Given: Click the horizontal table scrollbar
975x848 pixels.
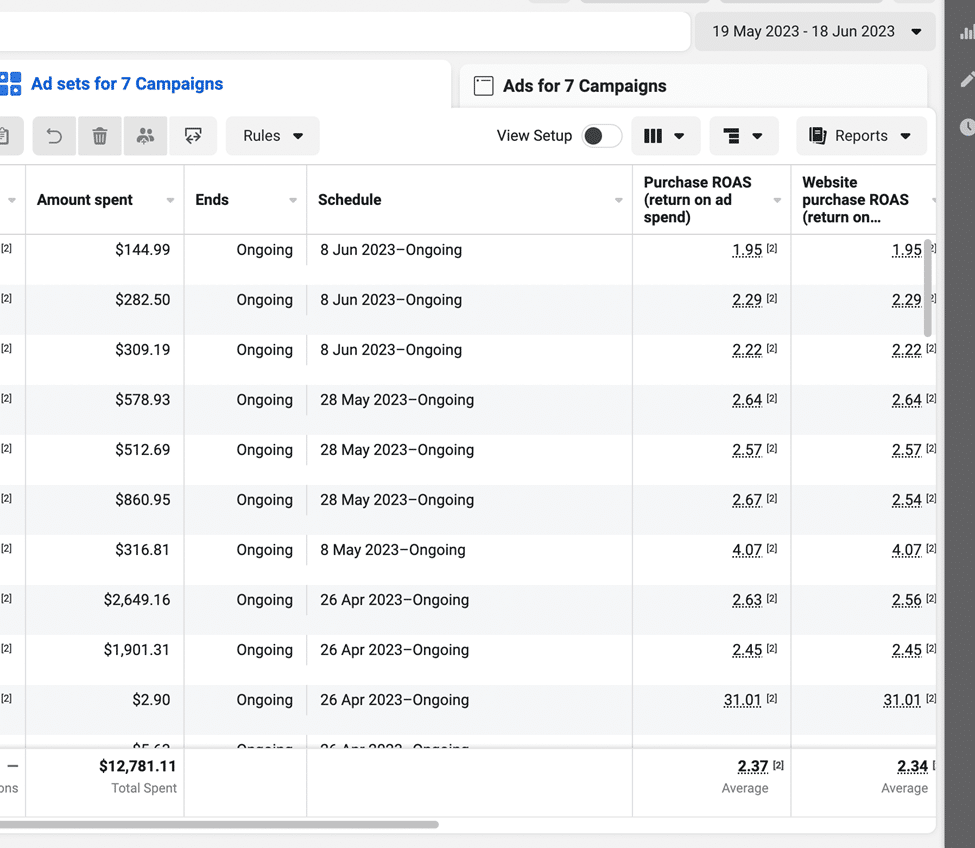Looking at the screenshot, I should [219, 824].
